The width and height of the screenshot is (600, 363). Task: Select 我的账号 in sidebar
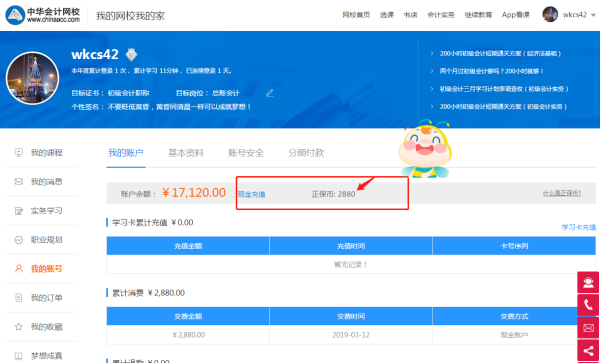click(x=46, y=269)
